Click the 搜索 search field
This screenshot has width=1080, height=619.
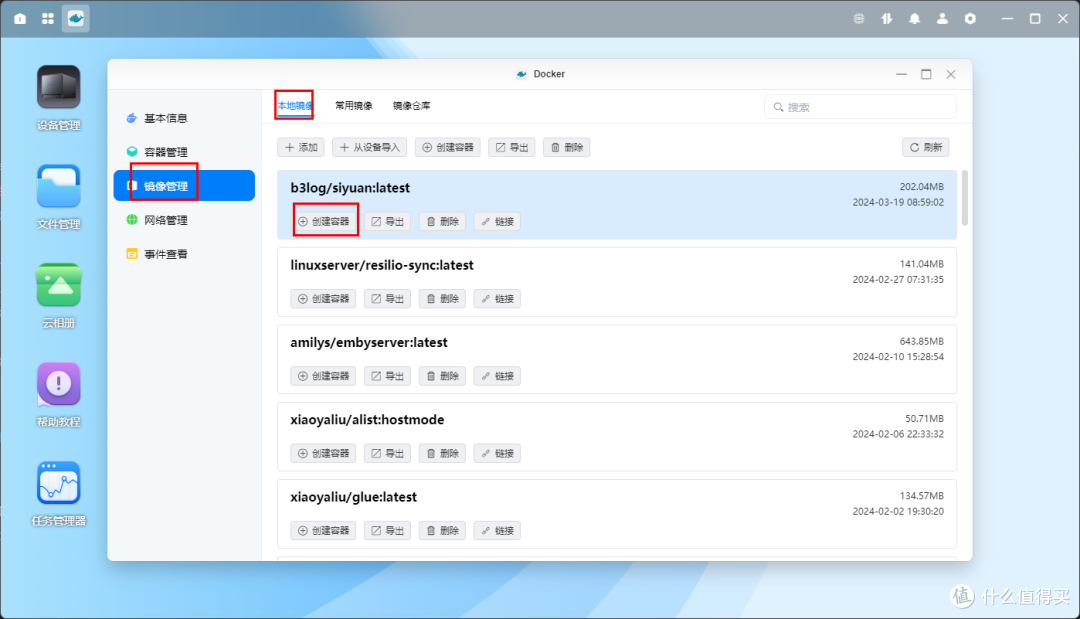click(x=860, y=107)
